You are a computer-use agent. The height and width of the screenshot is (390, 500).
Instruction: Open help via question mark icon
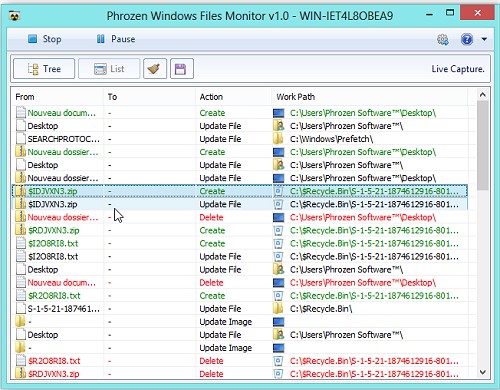click(x=467, y=39)
